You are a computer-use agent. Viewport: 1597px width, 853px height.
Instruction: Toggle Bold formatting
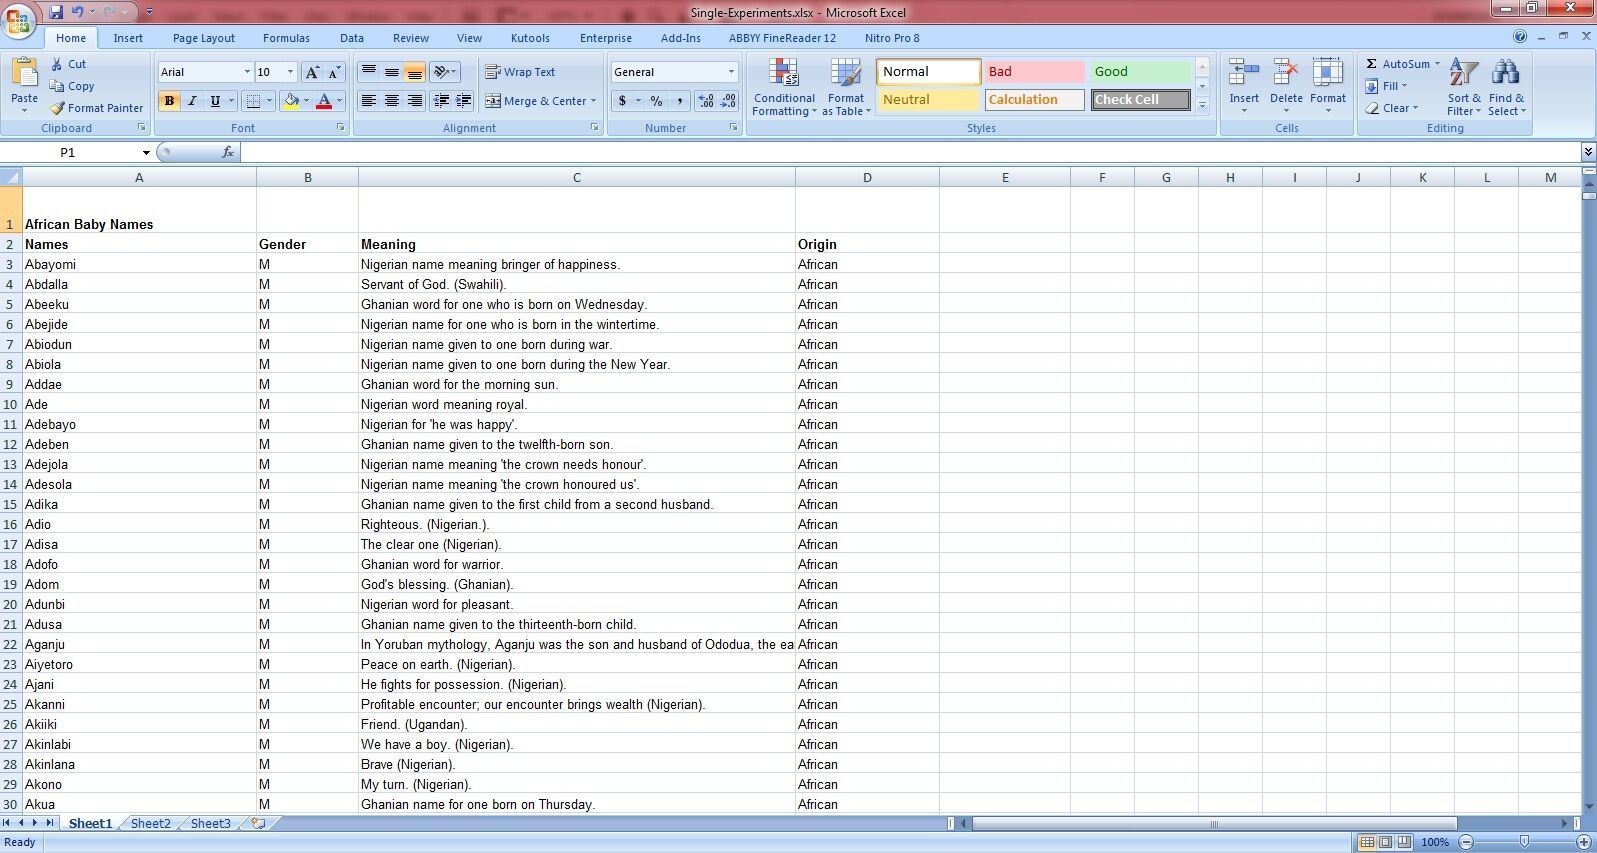click(x=169, y=101)
